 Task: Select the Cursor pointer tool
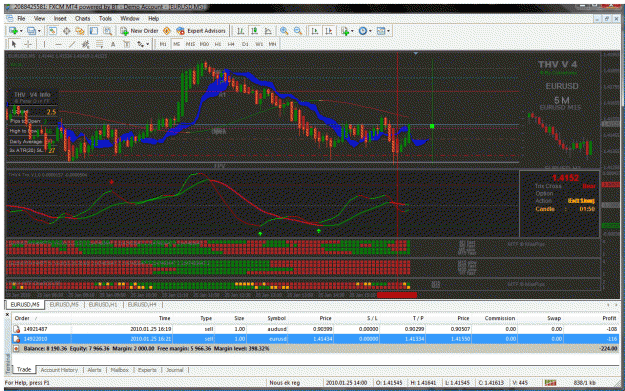[14, 44]
